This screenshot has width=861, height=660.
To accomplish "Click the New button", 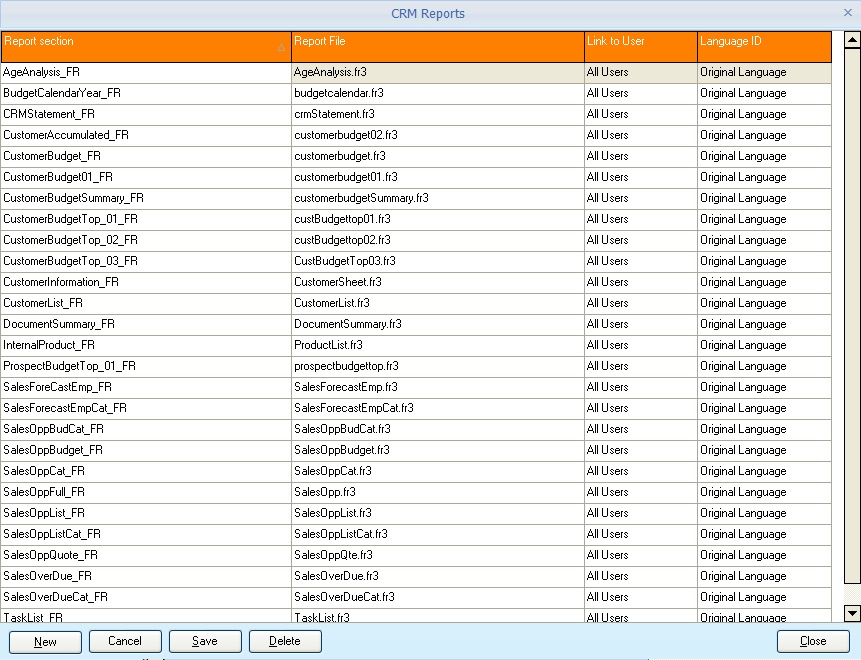I will tap(45, 641).
